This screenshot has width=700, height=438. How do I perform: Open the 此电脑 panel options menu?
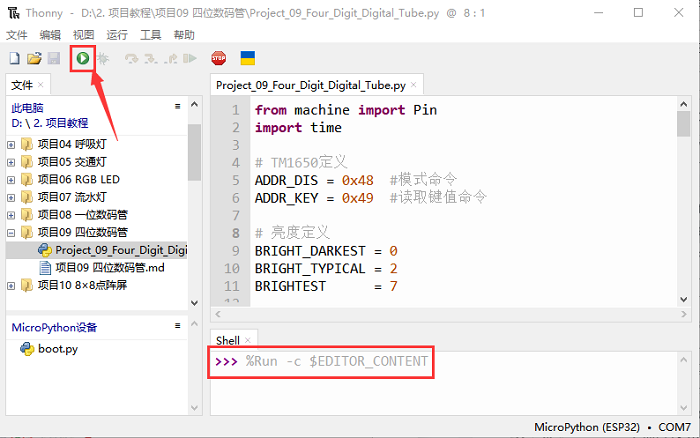point(177,105)
